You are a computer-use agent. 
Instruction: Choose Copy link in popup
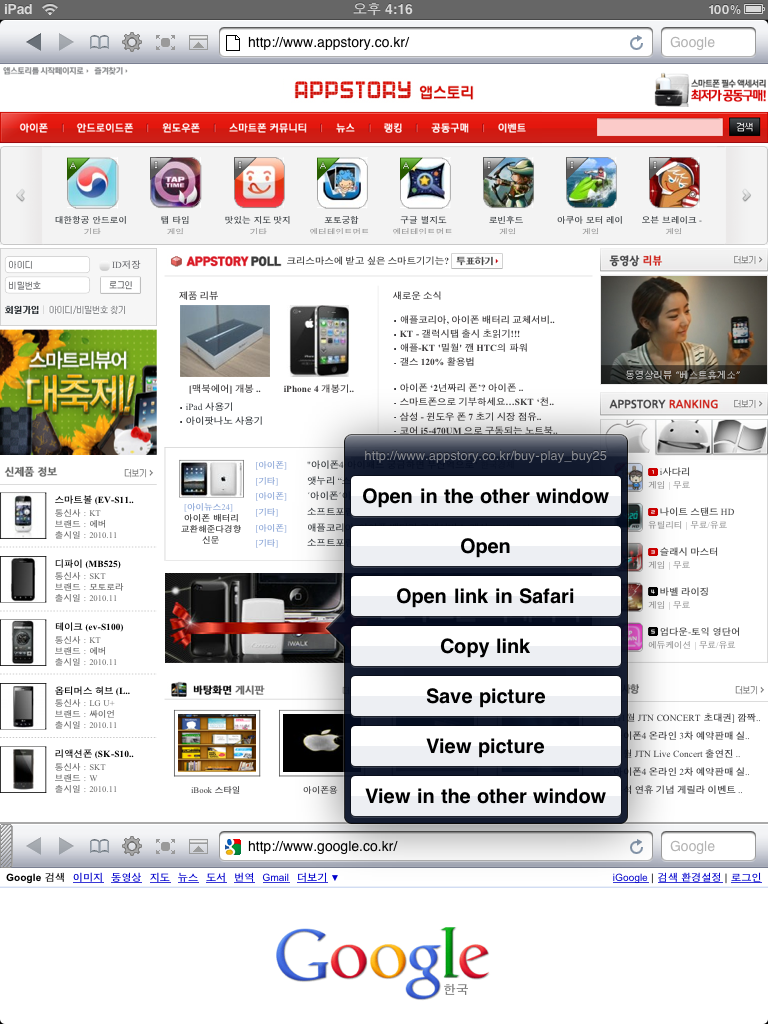[x=485, y=646]
